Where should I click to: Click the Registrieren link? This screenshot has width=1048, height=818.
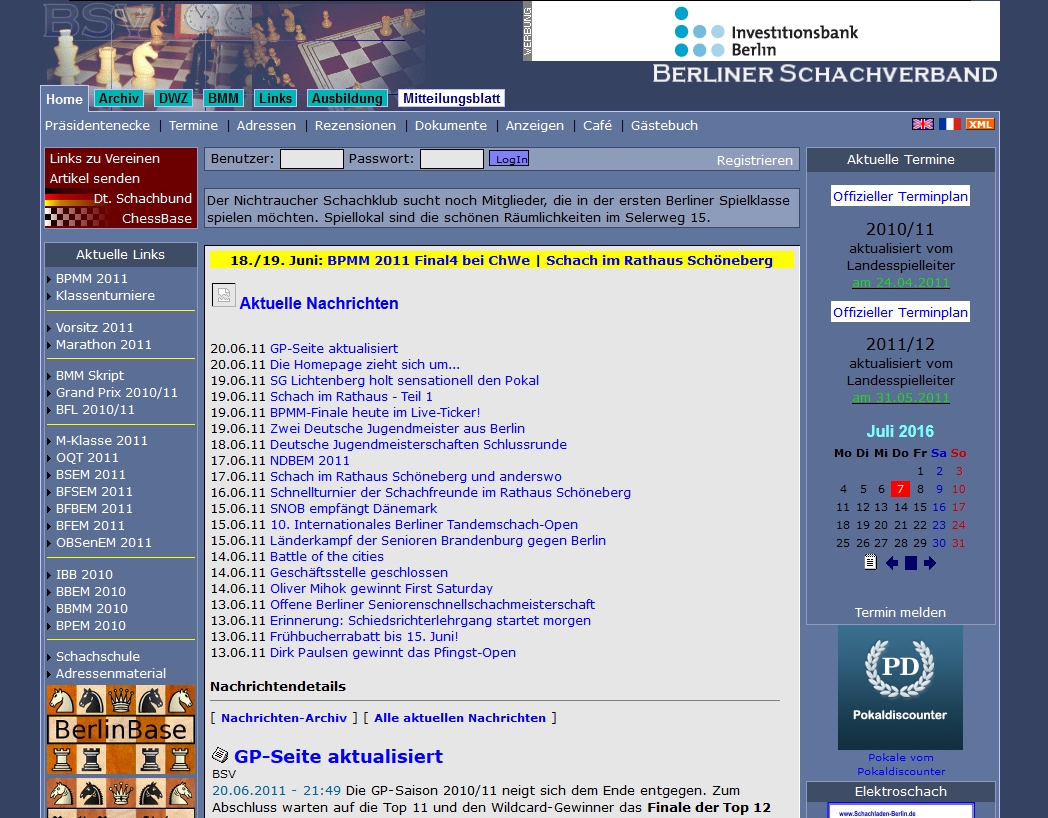754,160
